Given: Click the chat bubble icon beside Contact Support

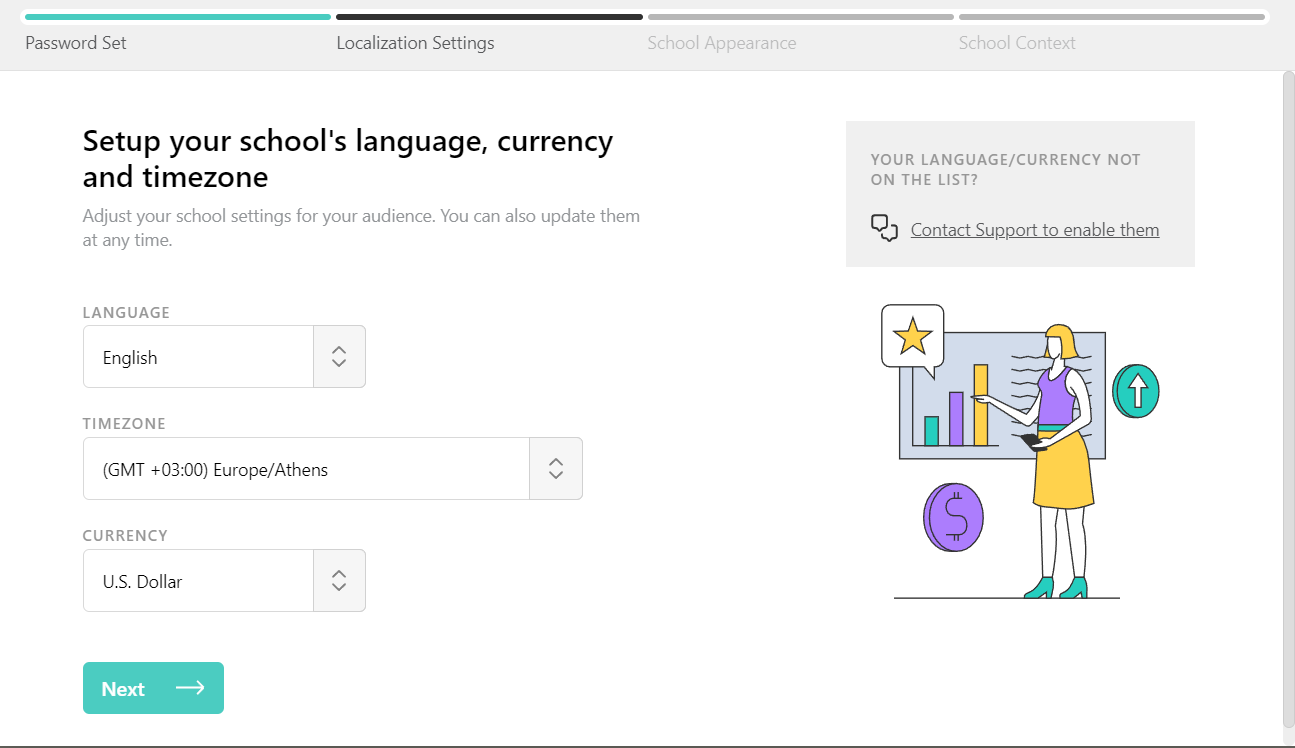Looking at the screenshot, I should 884,229.
